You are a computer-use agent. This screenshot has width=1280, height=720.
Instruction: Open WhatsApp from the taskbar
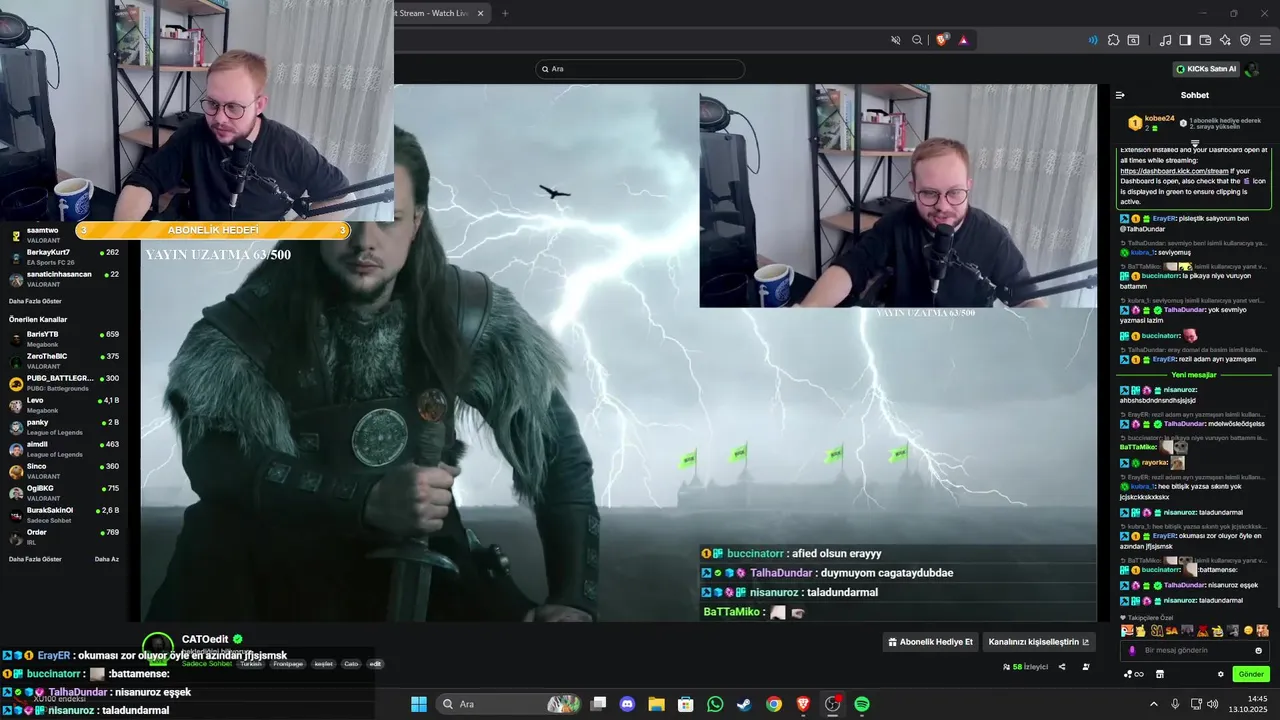click(715, 704)
